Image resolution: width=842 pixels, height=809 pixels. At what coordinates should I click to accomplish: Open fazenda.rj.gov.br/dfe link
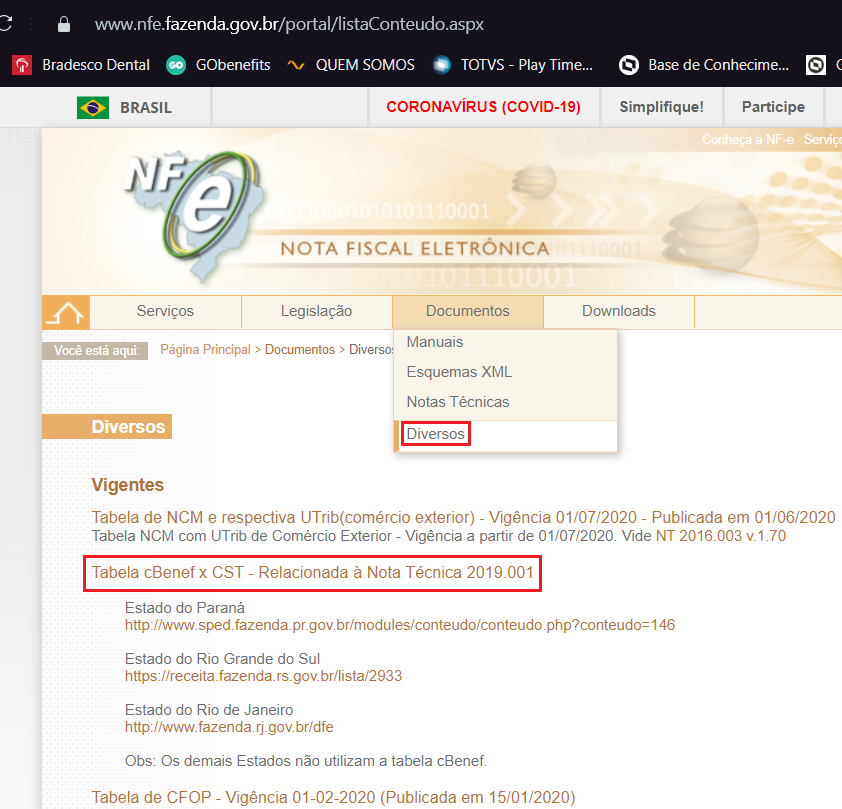click(229, 727)
